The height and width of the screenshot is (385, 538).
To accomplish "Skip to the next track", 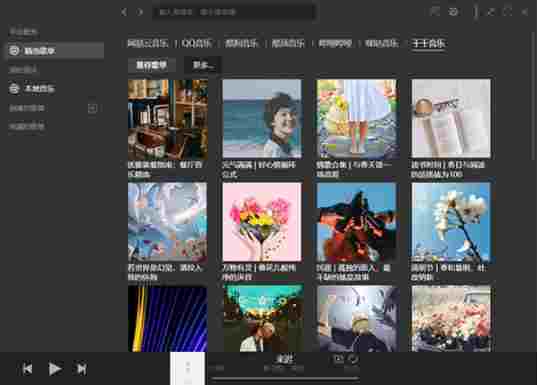I will click(81, 369).
